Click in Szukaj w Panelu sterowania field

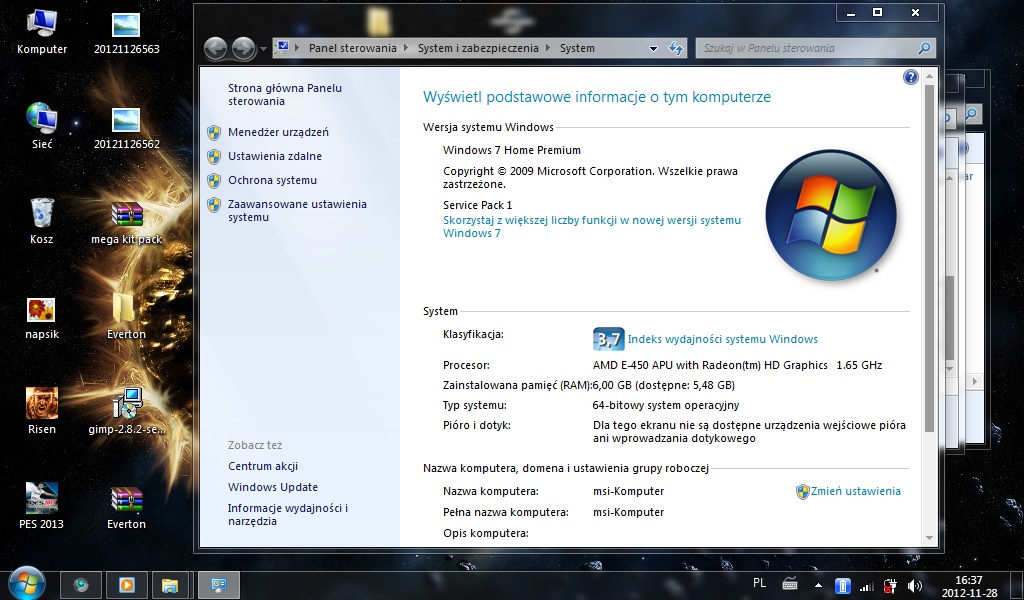click(807, 48)
